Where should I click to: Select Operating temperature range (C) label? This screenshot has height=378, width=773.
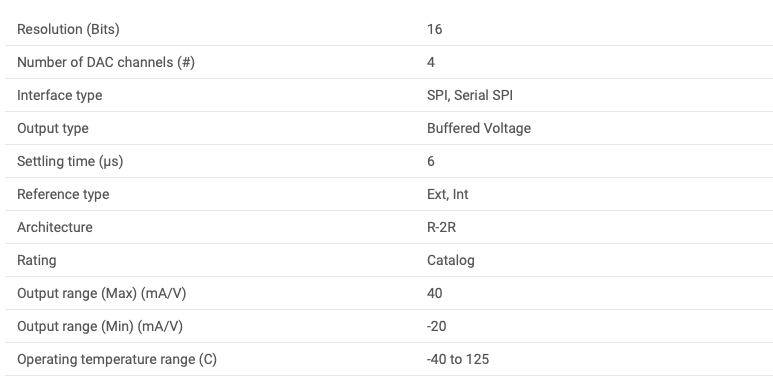coord(117,359)
